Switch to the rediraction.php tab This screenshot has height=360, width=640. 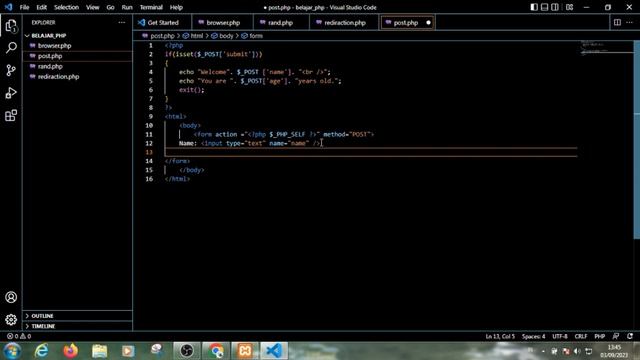344,22
